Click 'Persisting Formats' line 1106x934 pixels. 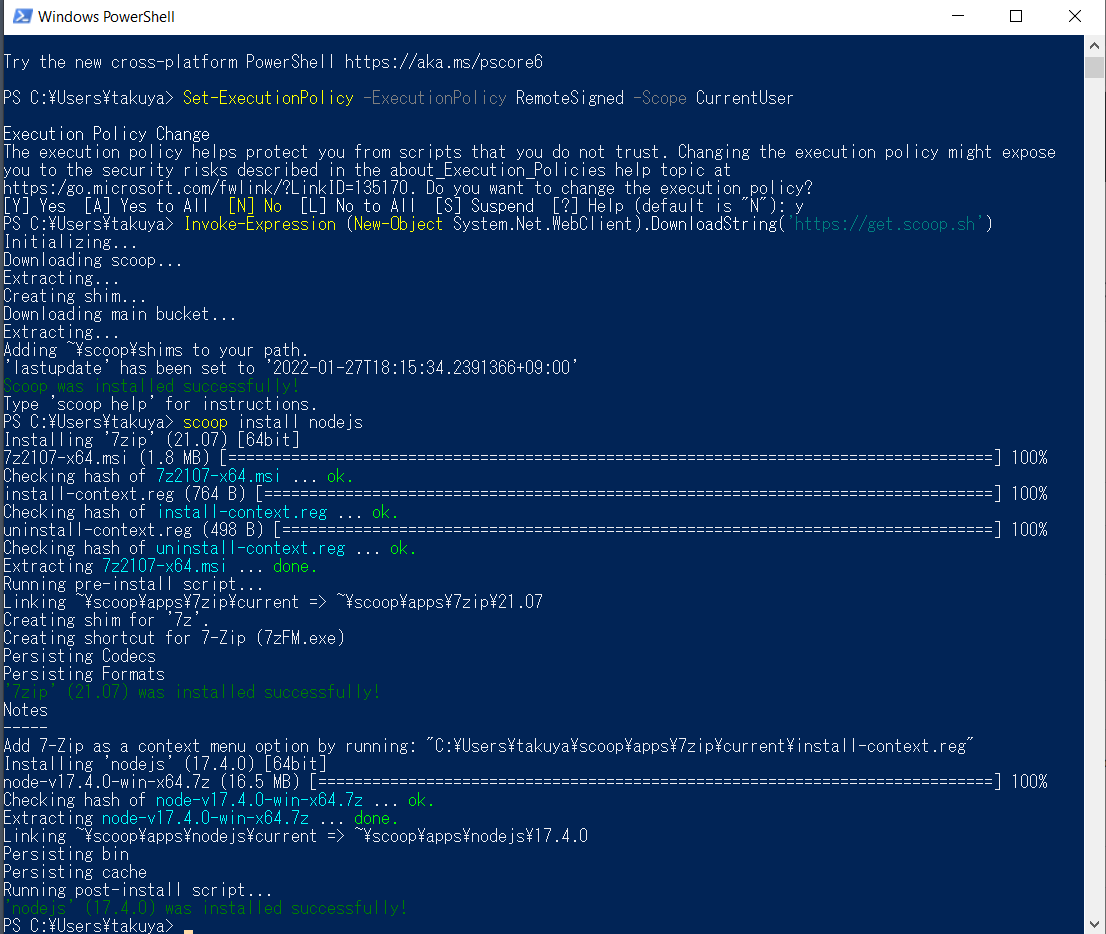point(84,674)
